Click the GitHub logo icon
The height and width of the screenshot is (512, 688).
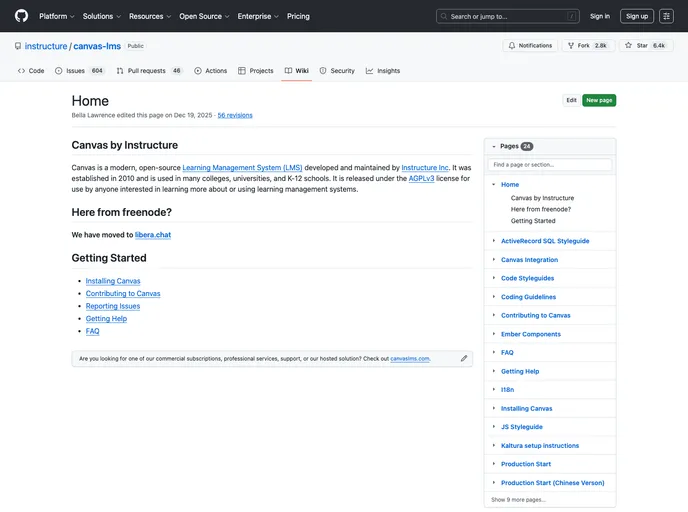click(22, 16)
